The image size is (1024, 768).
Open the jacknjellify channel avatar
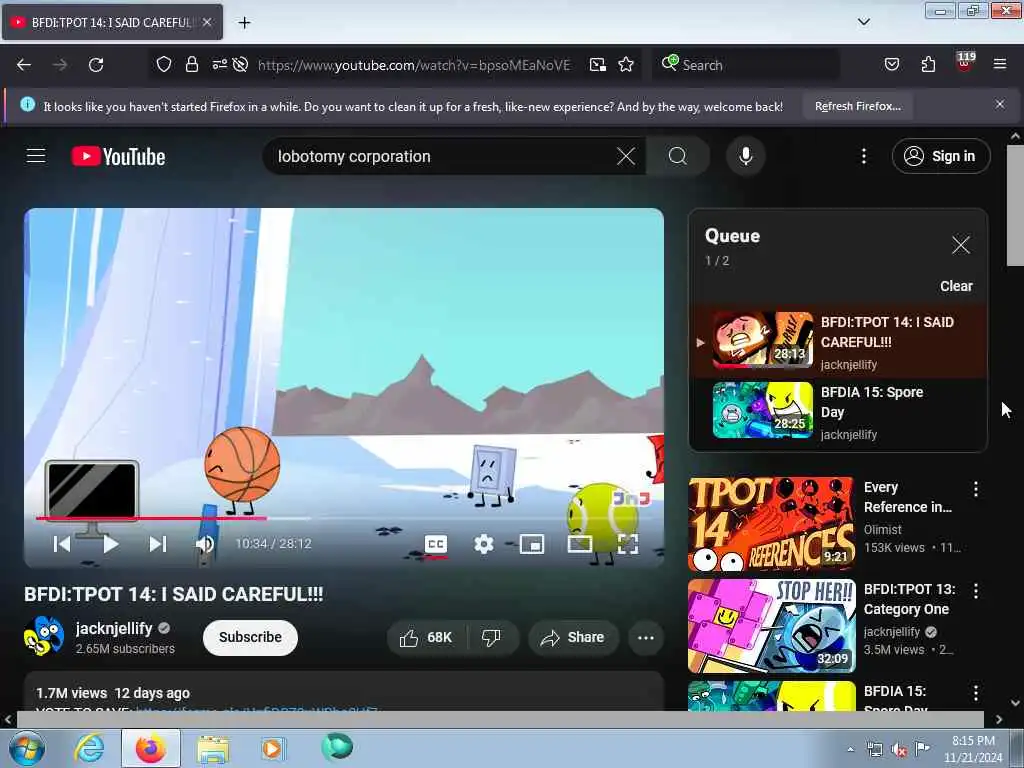44,636
